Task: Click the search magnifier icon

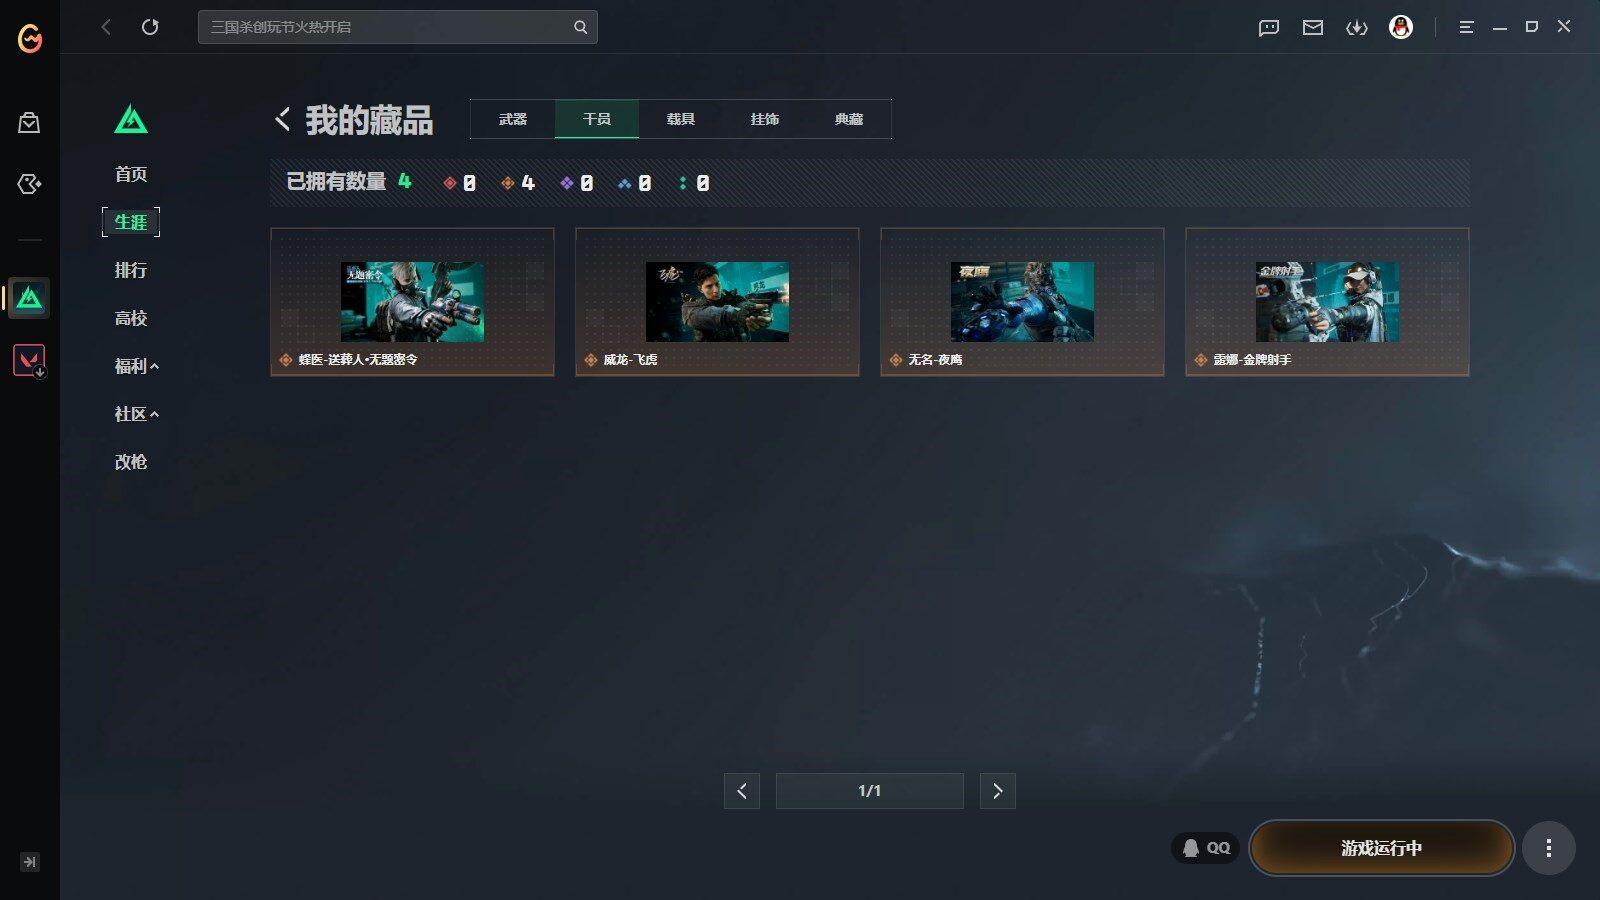Action: pyautogui.click(x=580, y=27)
